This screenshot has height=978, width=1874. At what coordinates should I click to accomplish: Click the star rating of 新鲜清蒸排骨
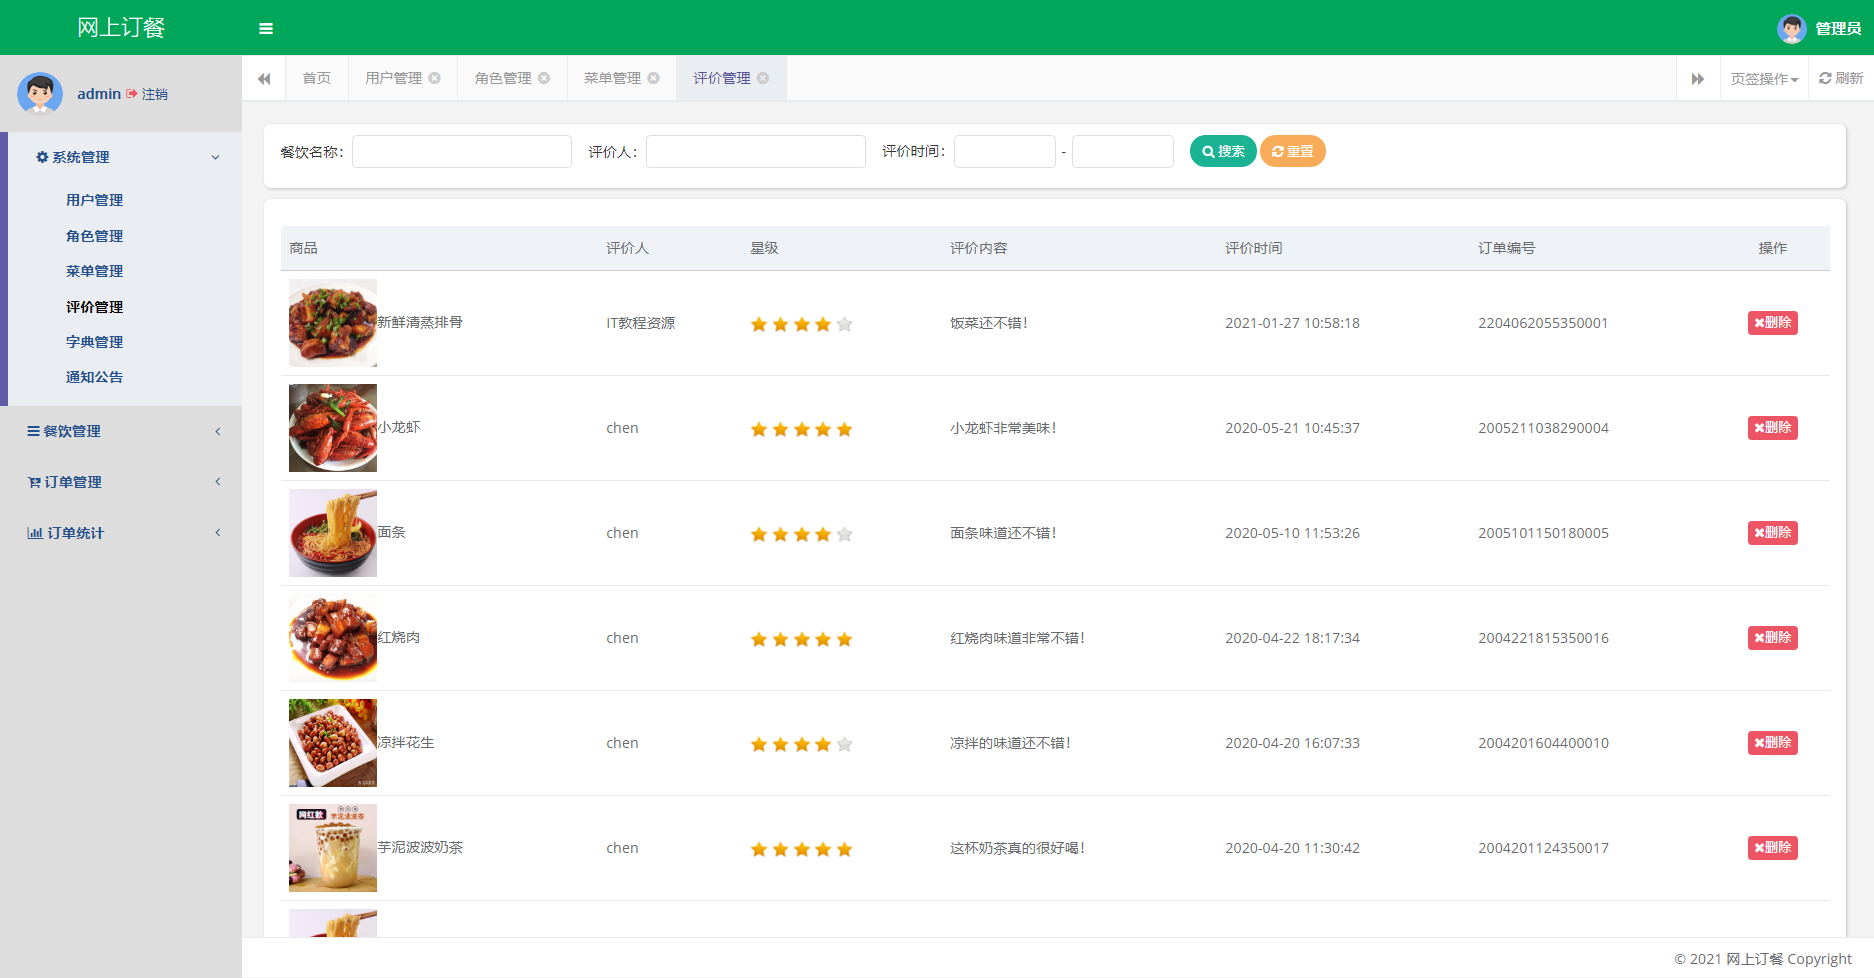pos(801,324)
